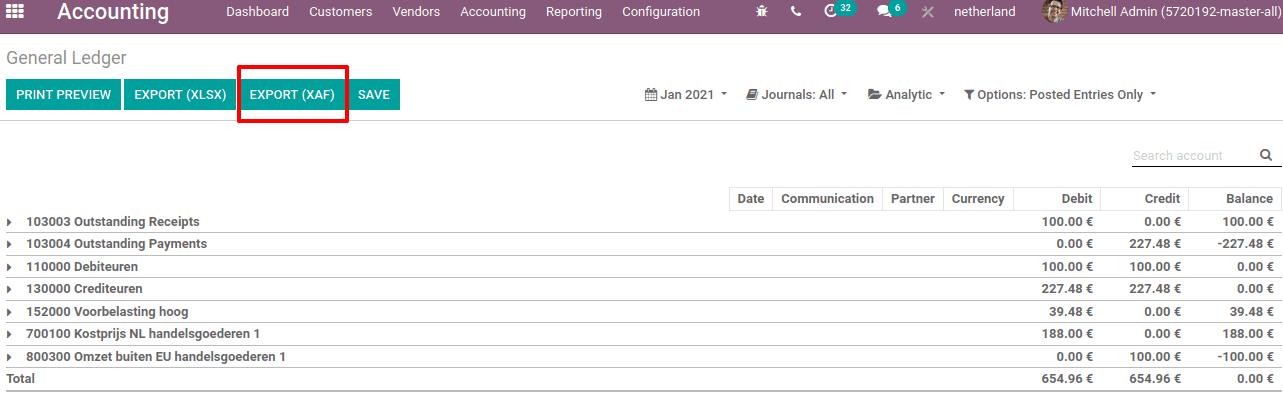Click the search magnifier icon
Viewport: 1283px width, 395px height.
click(1265, 155)
